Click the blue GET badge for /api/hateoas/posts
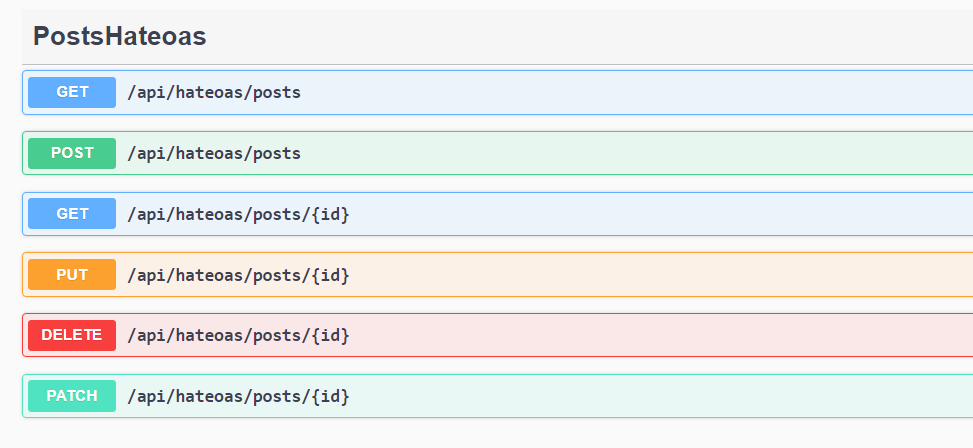 click(72, 92)
